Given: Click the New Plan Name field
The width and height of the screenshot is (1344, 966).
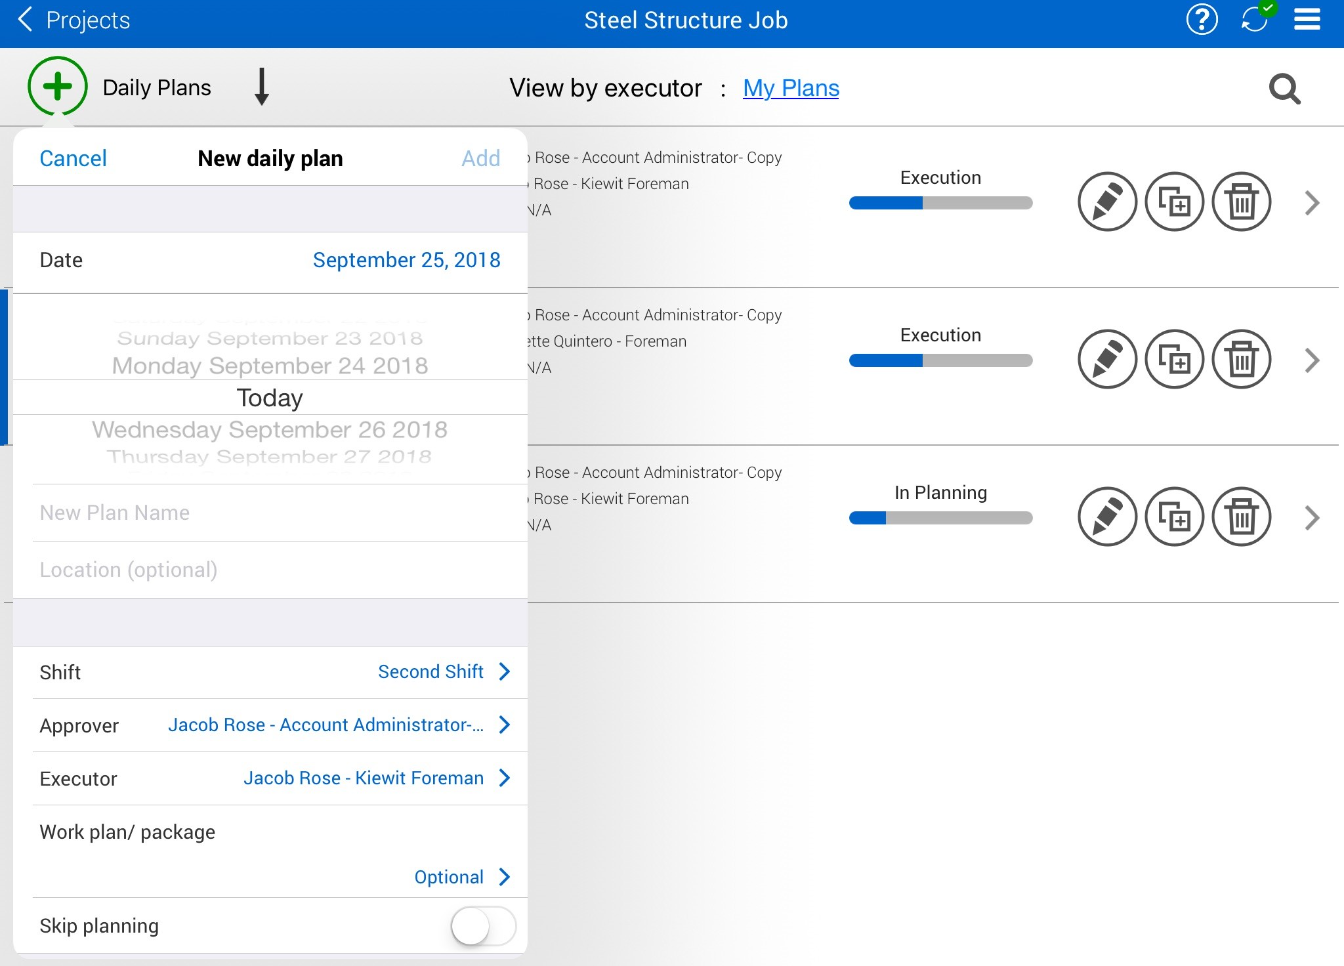Looking at the screenshot, I should (x=270, y=513).
